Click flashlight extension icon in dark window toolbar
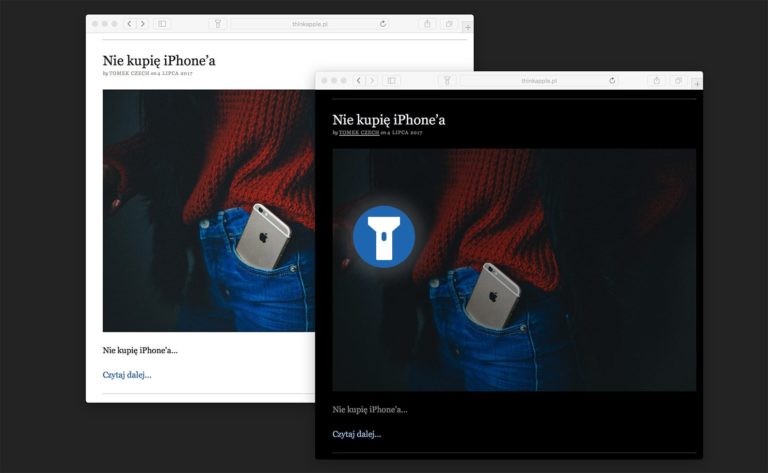This screenshot has width=768, height=473. pos(447,81)
